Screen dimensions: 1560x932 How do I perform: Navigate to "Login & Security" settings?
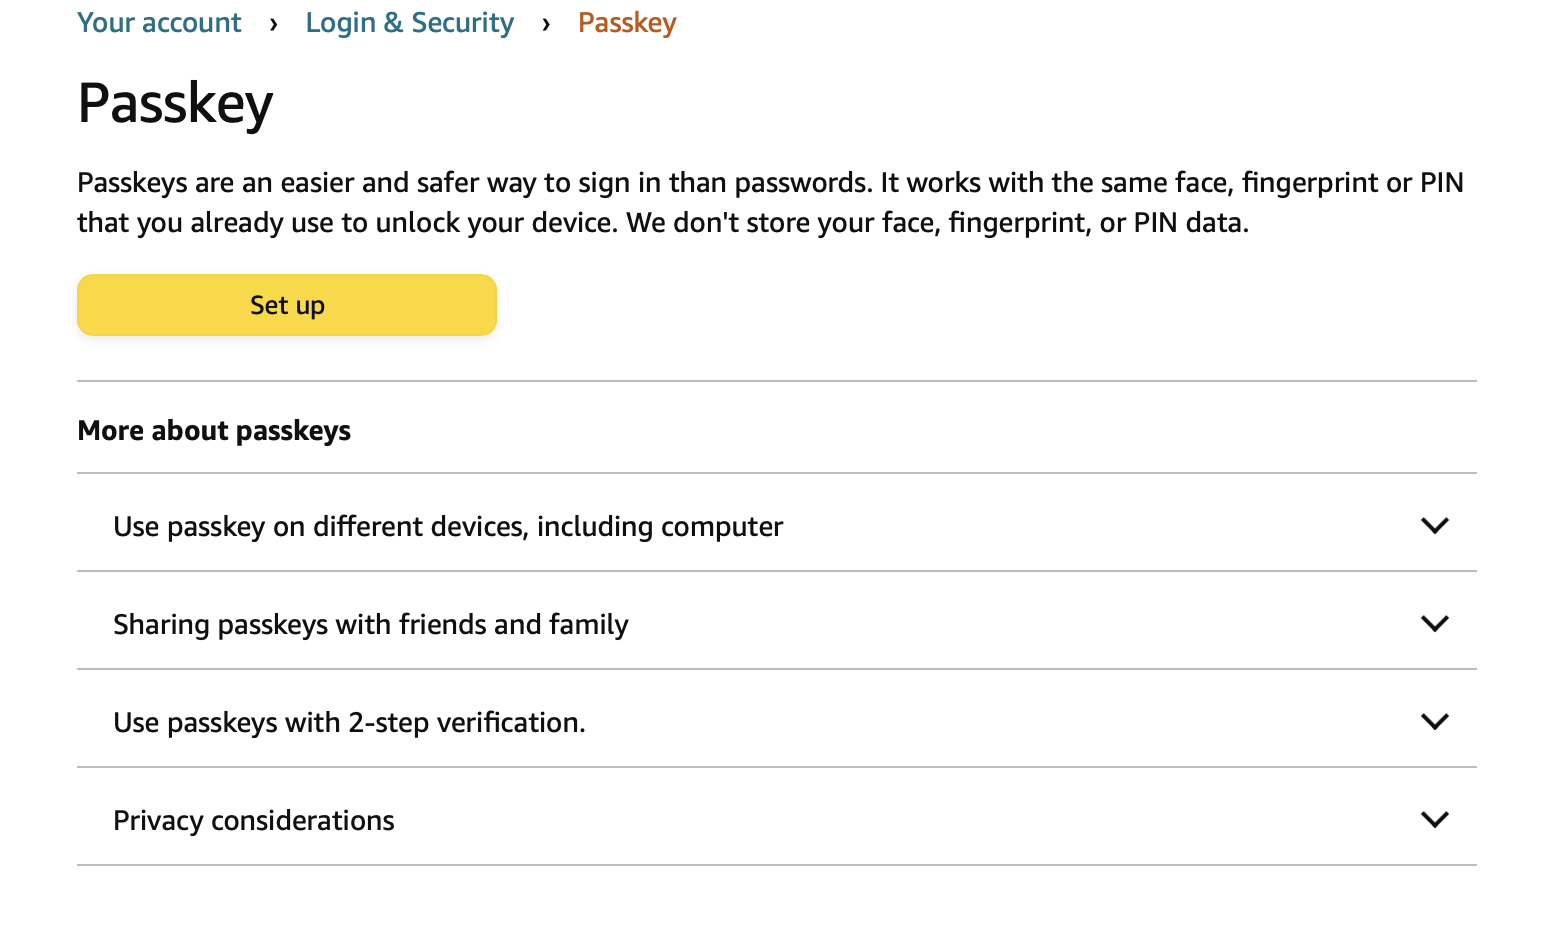pos(409,22)
